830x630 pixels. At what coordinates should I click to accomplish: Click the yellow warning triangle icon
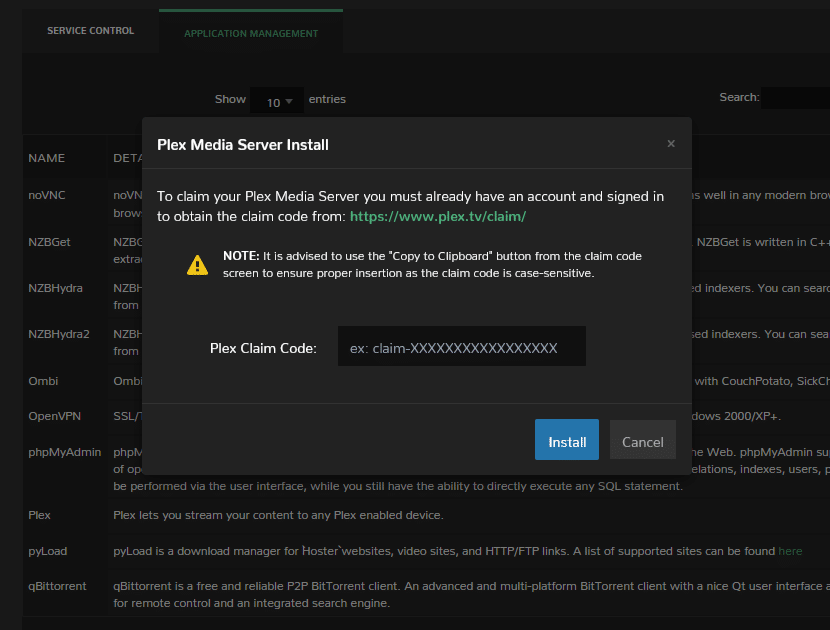198,265
